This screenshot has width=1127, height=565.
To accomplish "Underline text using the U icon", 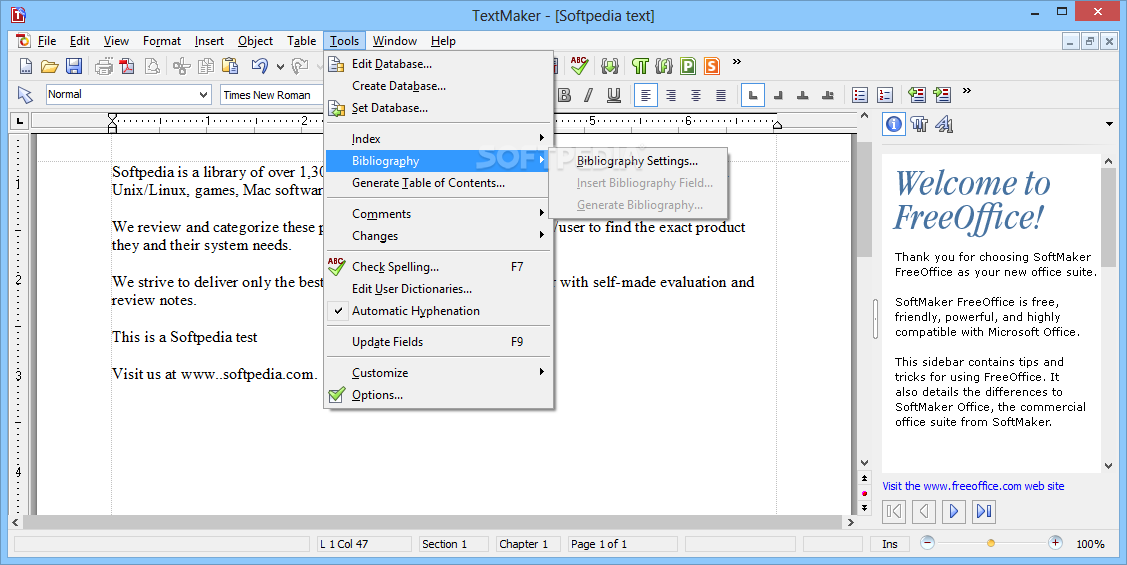I will coord(614,95).
